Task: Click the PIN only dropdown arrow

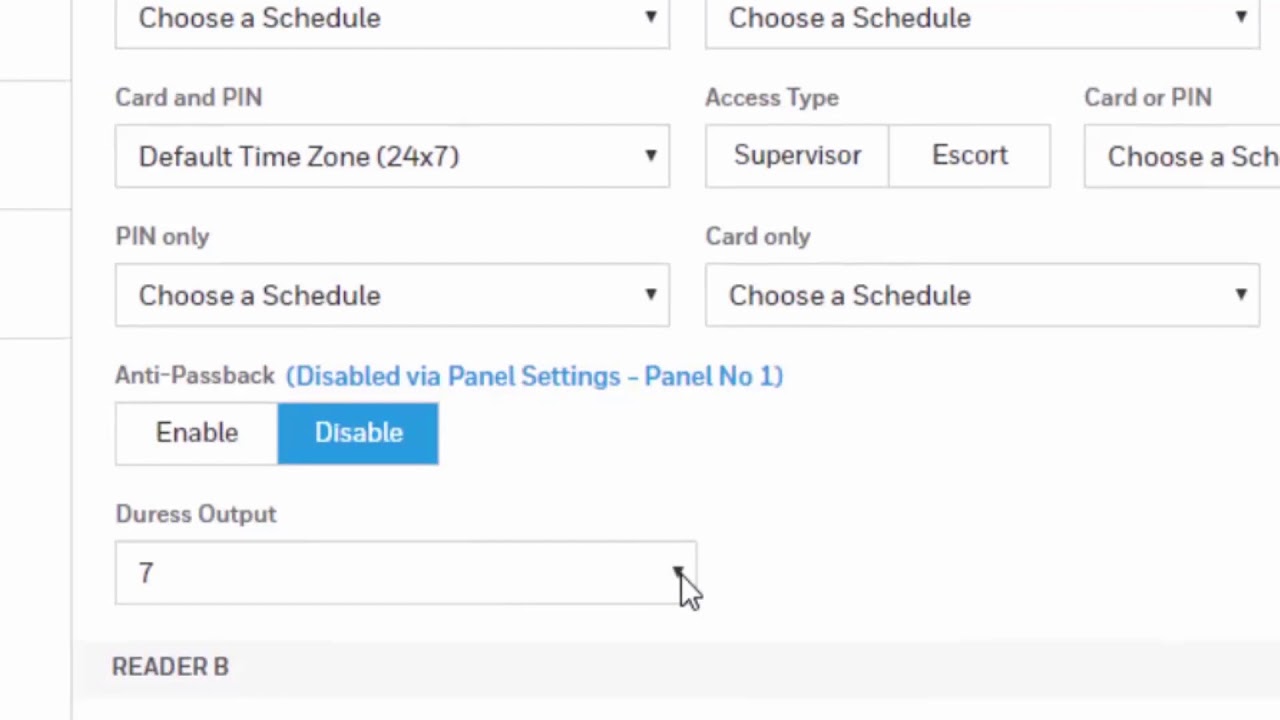Action: pyautogui.click(x=650, y=295)
